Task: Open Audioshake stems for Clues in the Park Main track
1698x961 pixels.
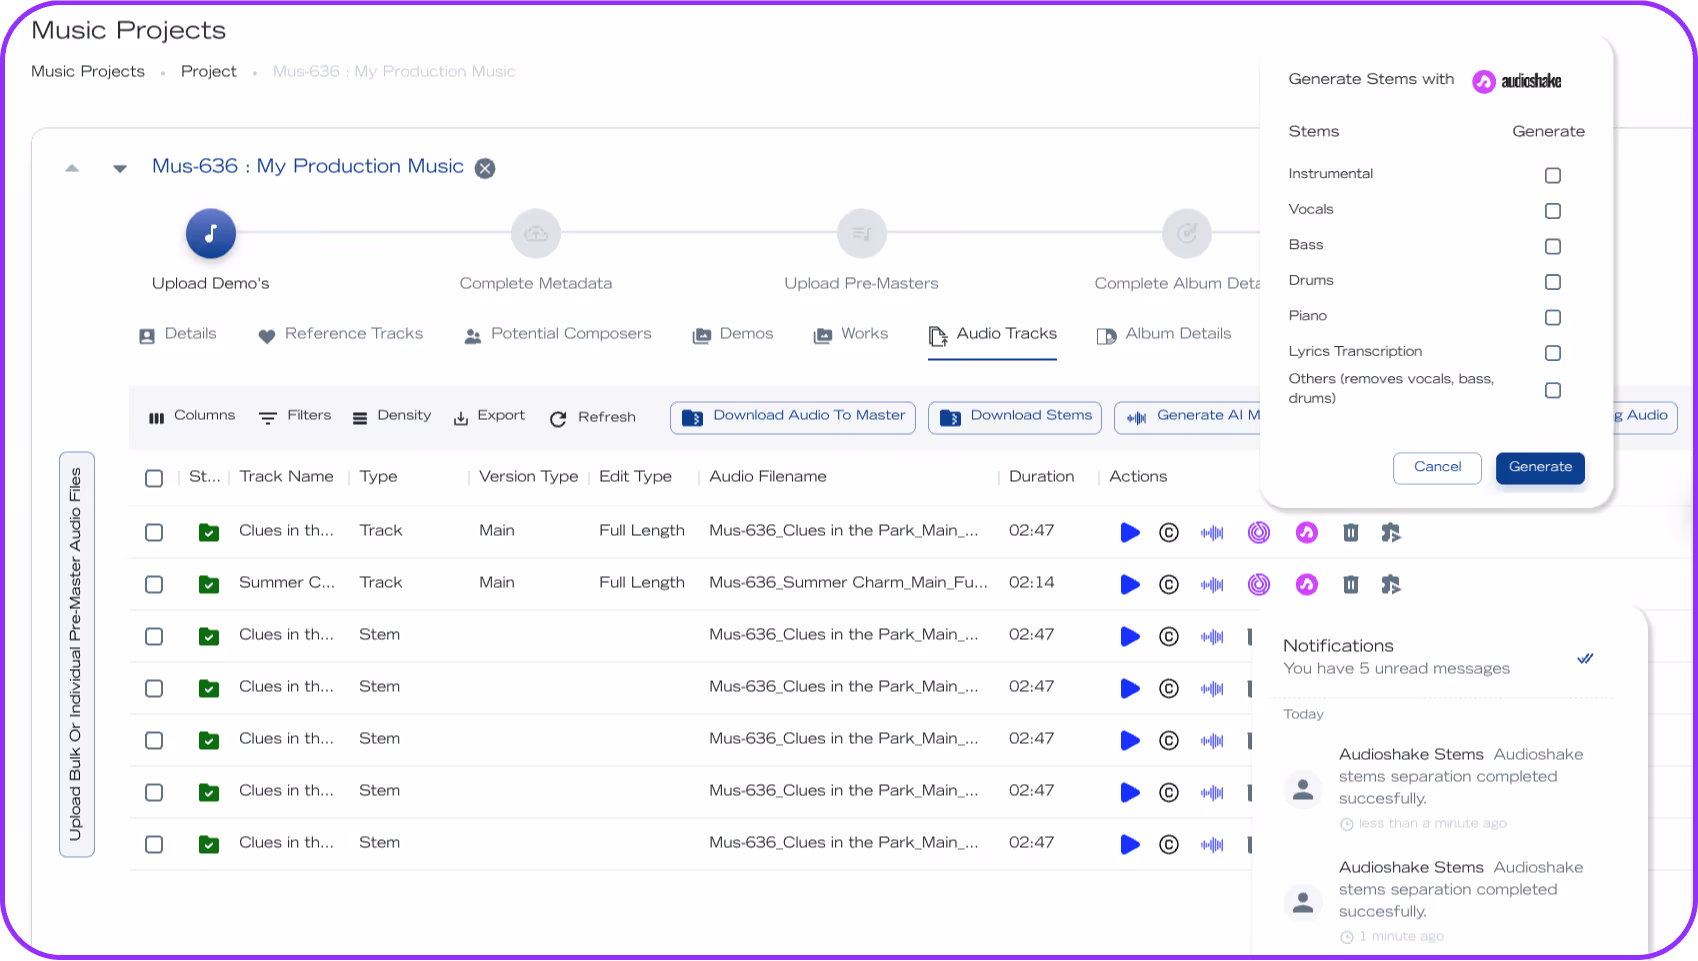Action: 1307,533
